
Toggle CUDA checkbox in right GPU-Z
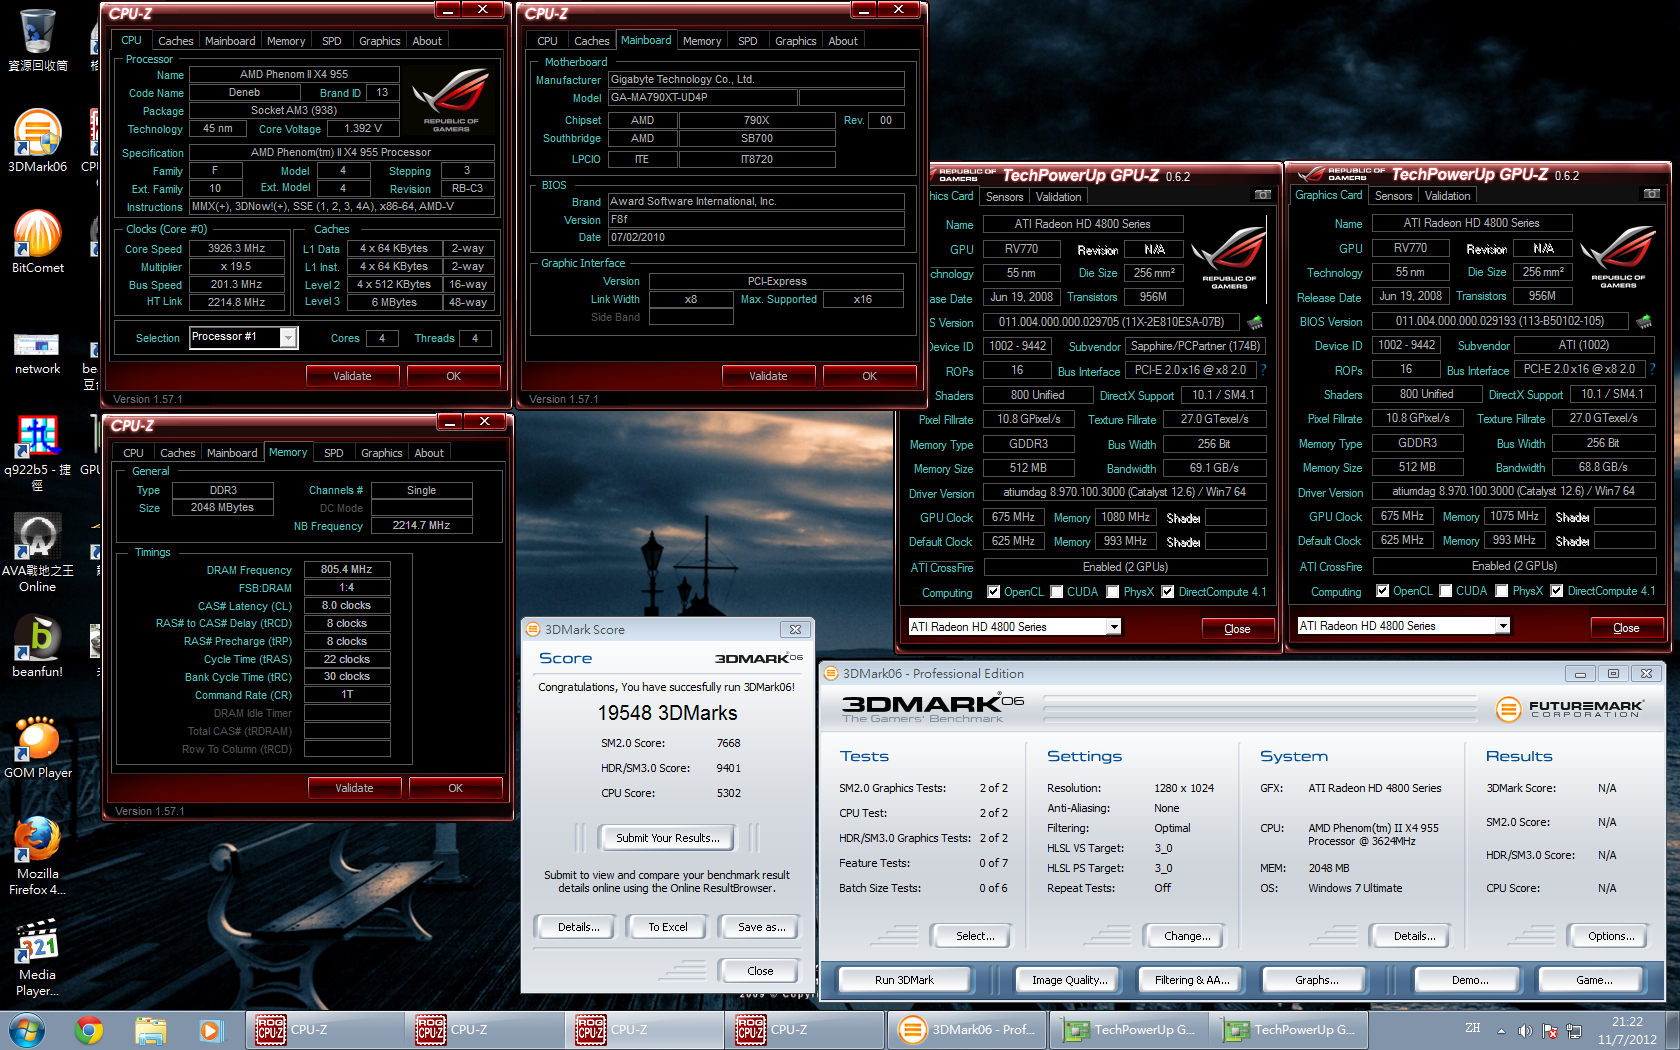pyautogui.click(x=1445, y=591)
